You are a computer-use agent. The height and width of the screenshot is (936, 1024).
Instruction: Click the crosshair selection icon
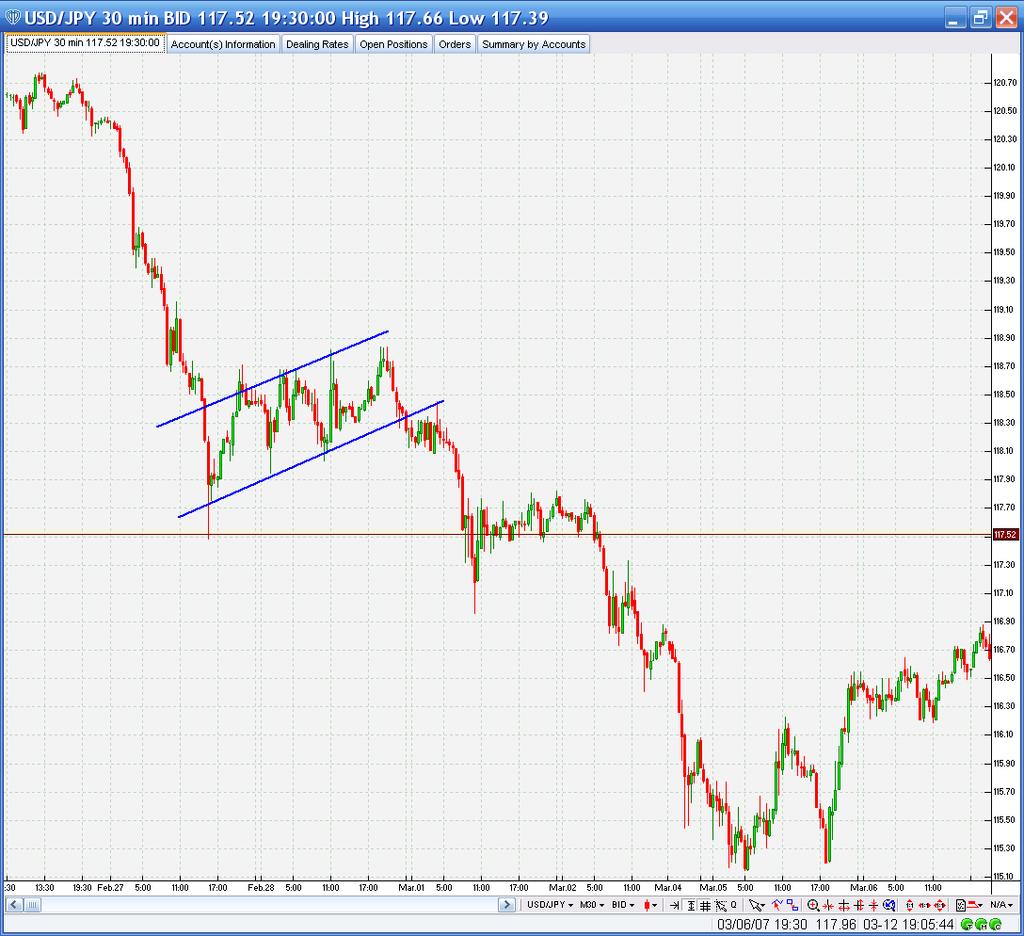point(720,905)
